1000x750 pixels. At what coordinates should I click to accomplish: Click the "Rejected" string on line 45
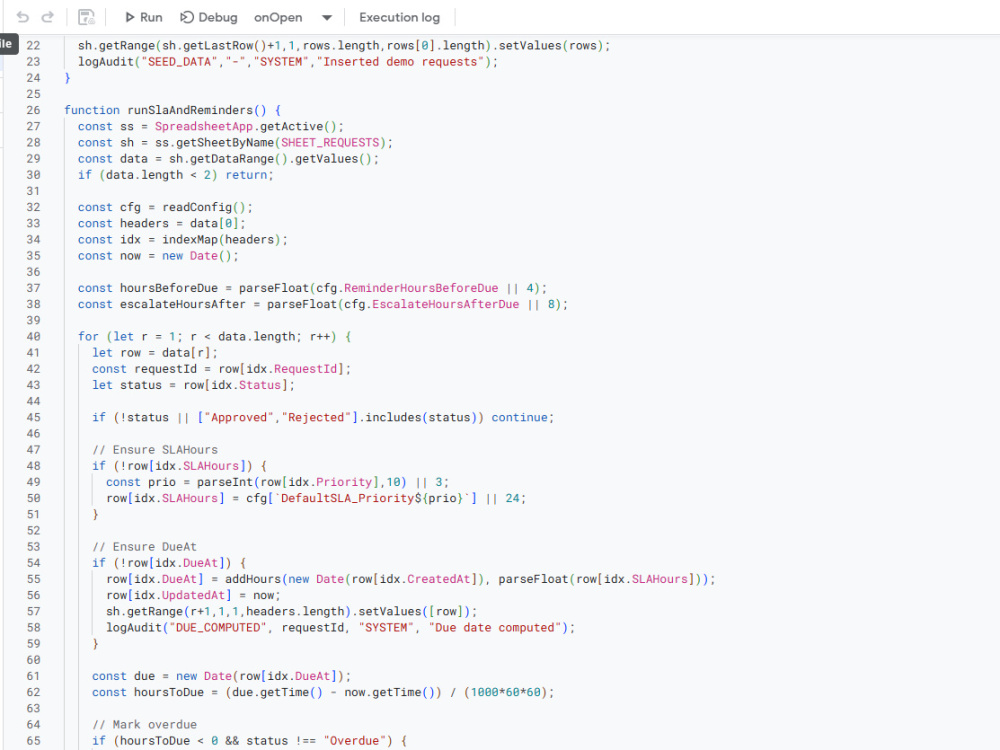(x=316, y=418)
